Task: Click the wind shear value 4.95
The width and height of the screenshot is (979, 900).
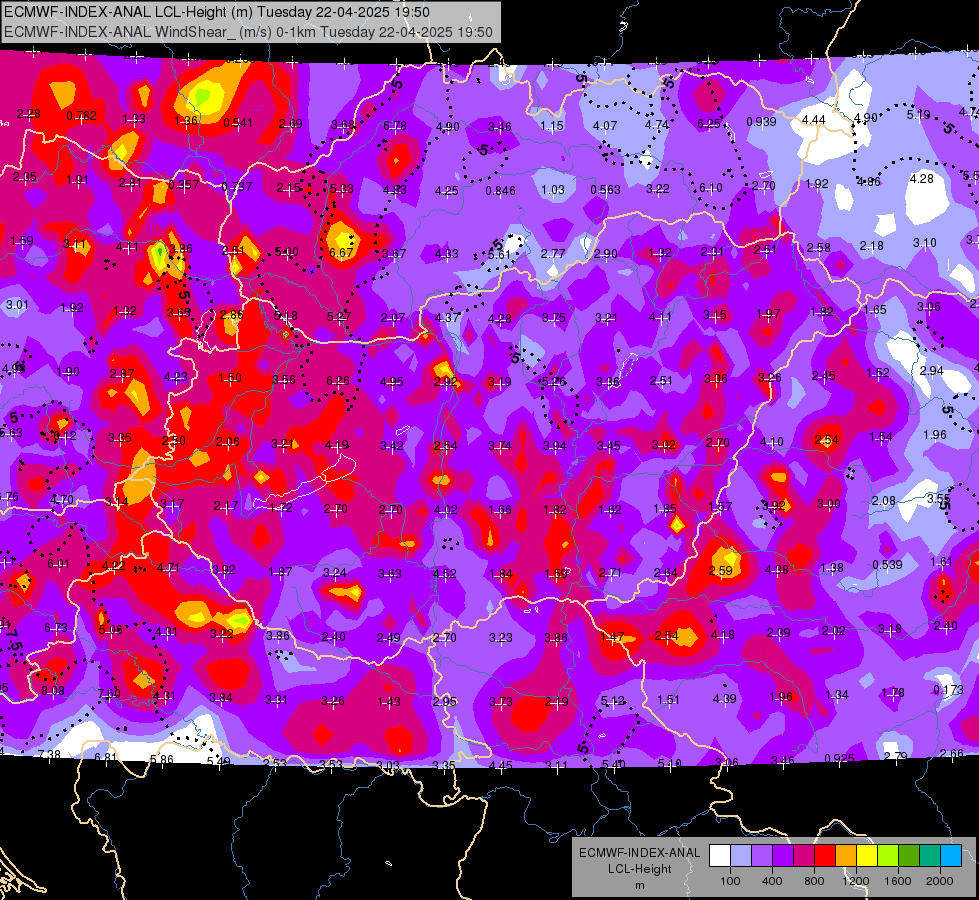Action: point(392,382)
